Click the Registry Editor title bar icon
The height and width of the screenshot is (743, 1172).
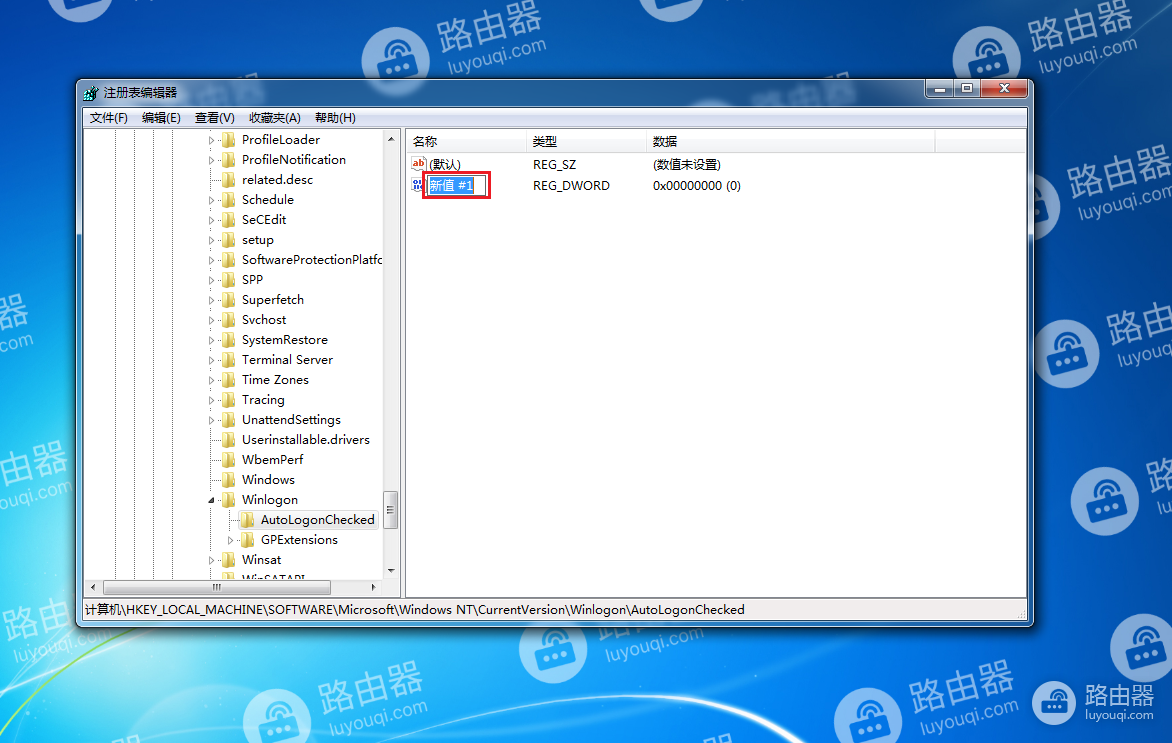(91, 93)
